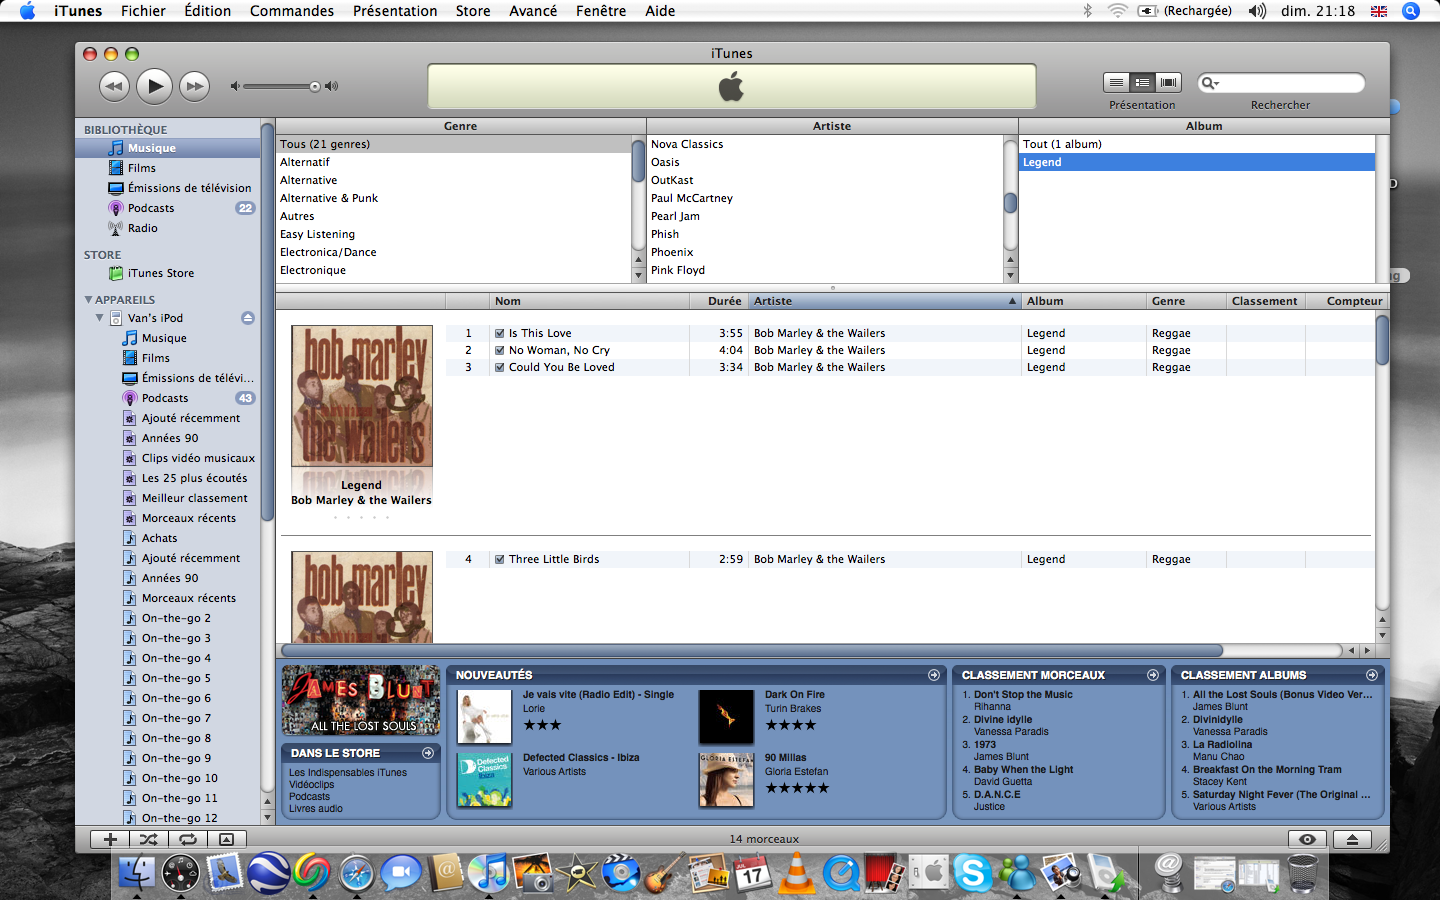Screen dimensions: 1440x900
Task: Open Livres audio store link
Action: 316,809
